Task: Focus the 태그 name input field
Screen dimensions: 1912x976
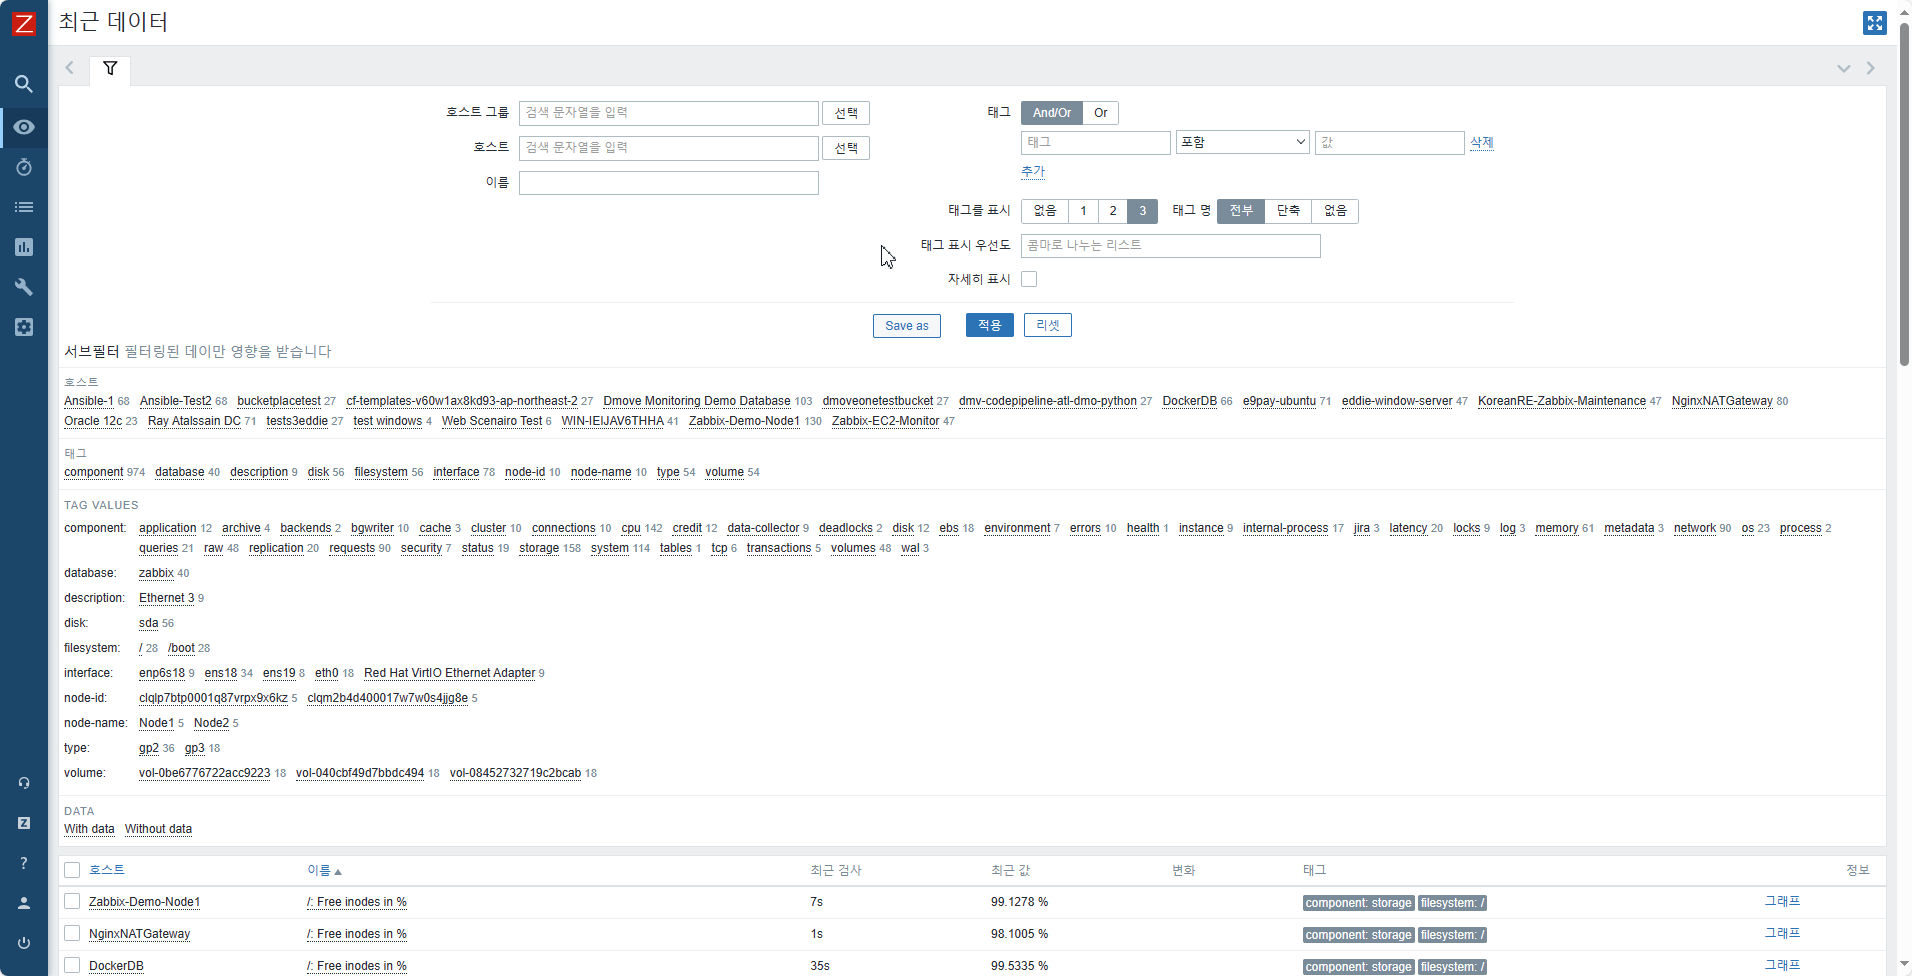Action: [x=1095, y=143]
